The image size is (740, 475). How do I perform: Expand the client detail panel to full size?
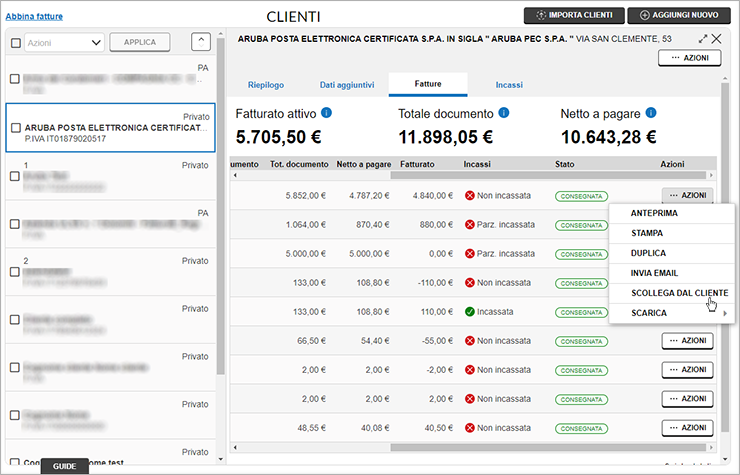(x=703, y=39)
